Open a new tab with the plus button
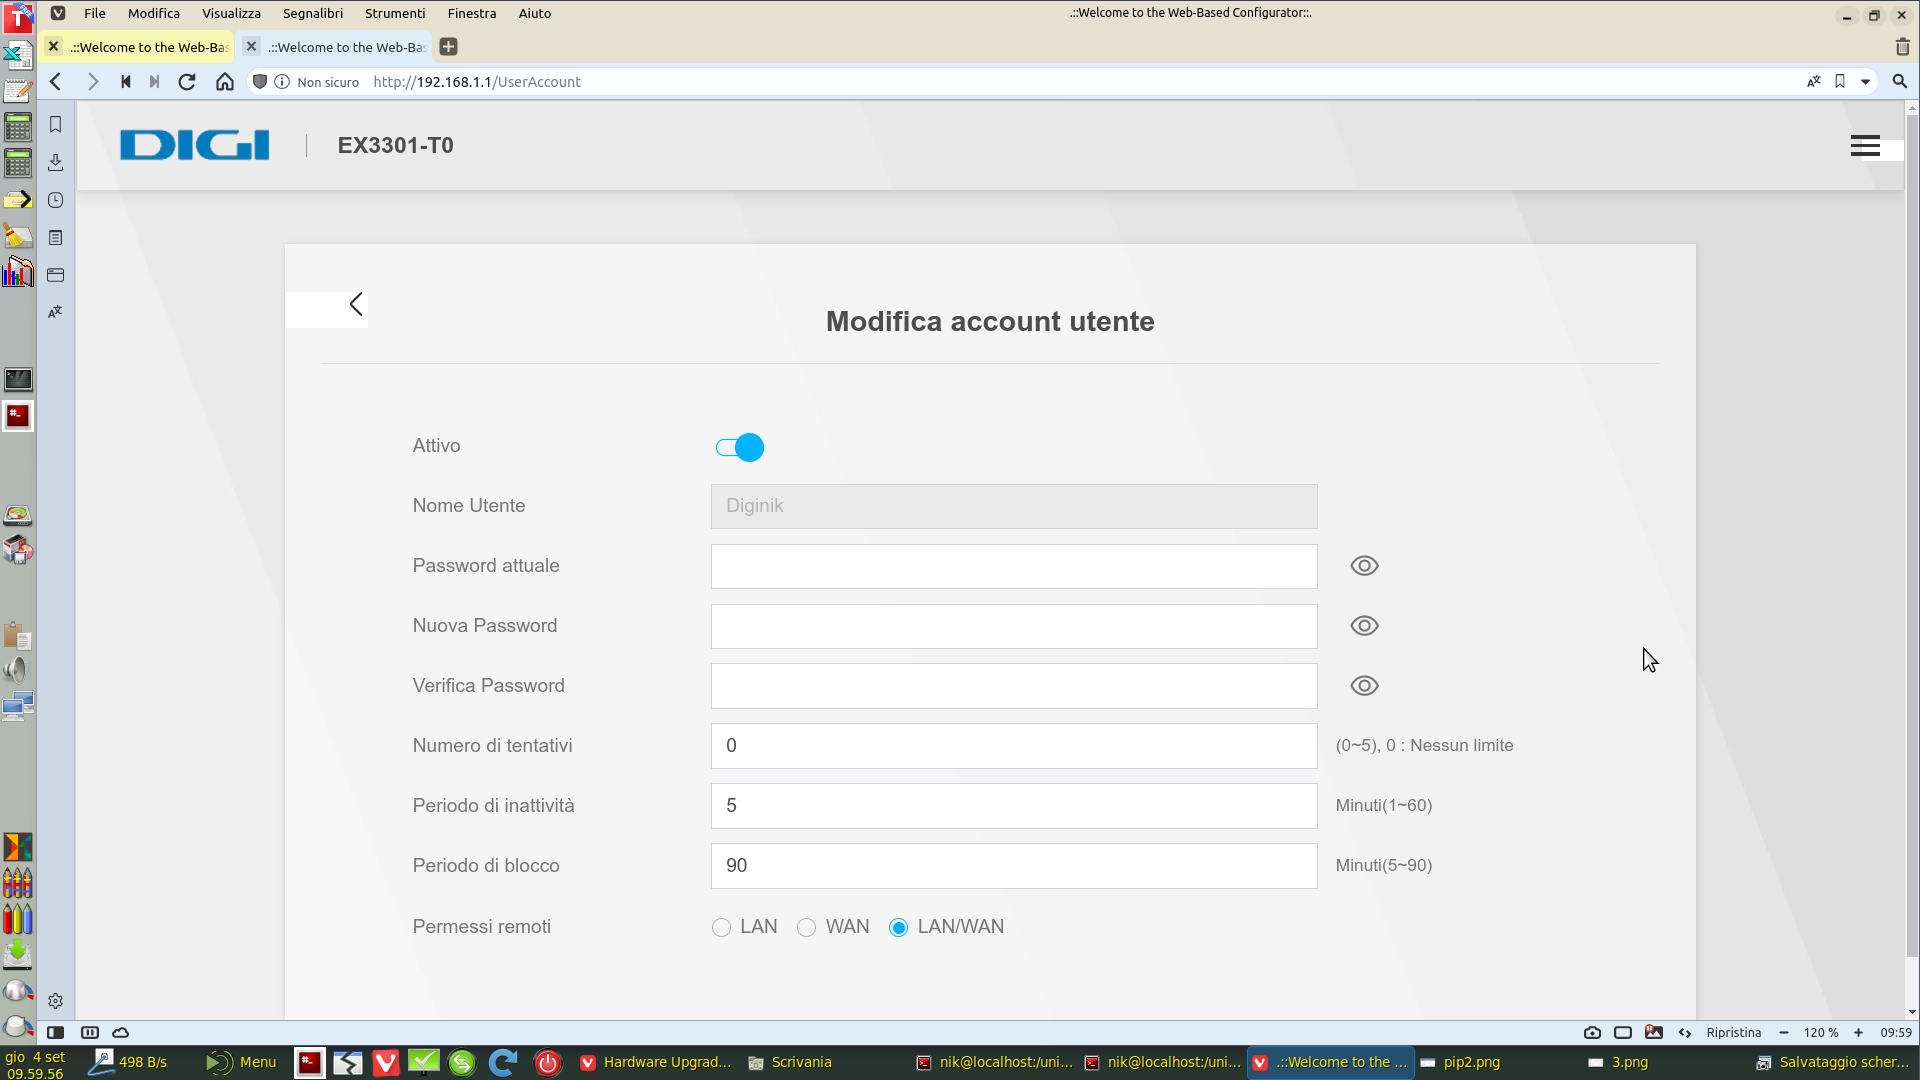This screenshot has width=1920, height=1080. pos(449,47)
